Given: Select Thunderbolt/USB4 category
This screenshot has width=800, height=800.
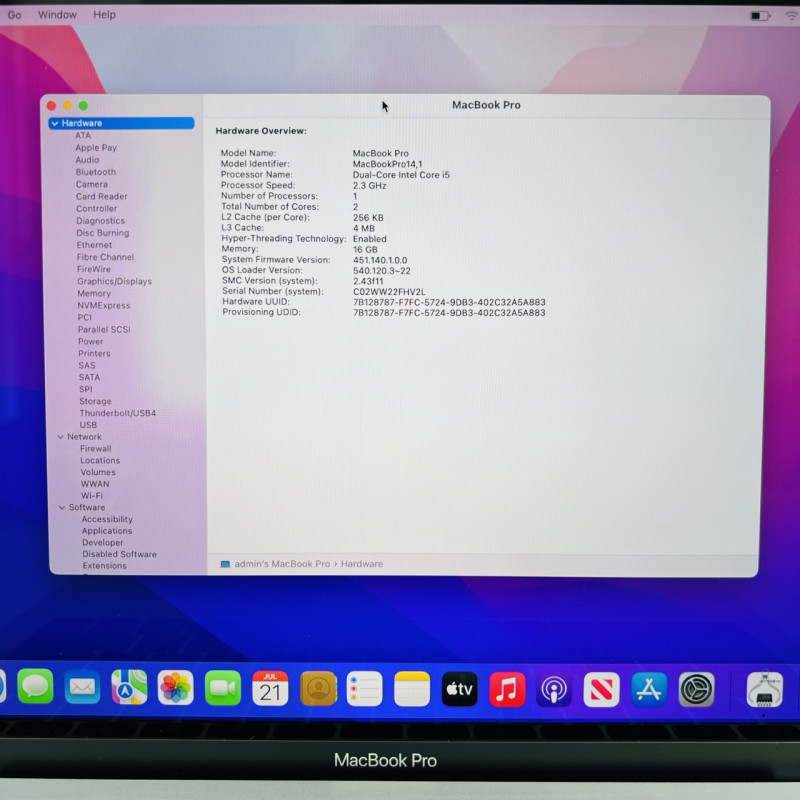Looking at the screenshot, I should coord(118,413).
